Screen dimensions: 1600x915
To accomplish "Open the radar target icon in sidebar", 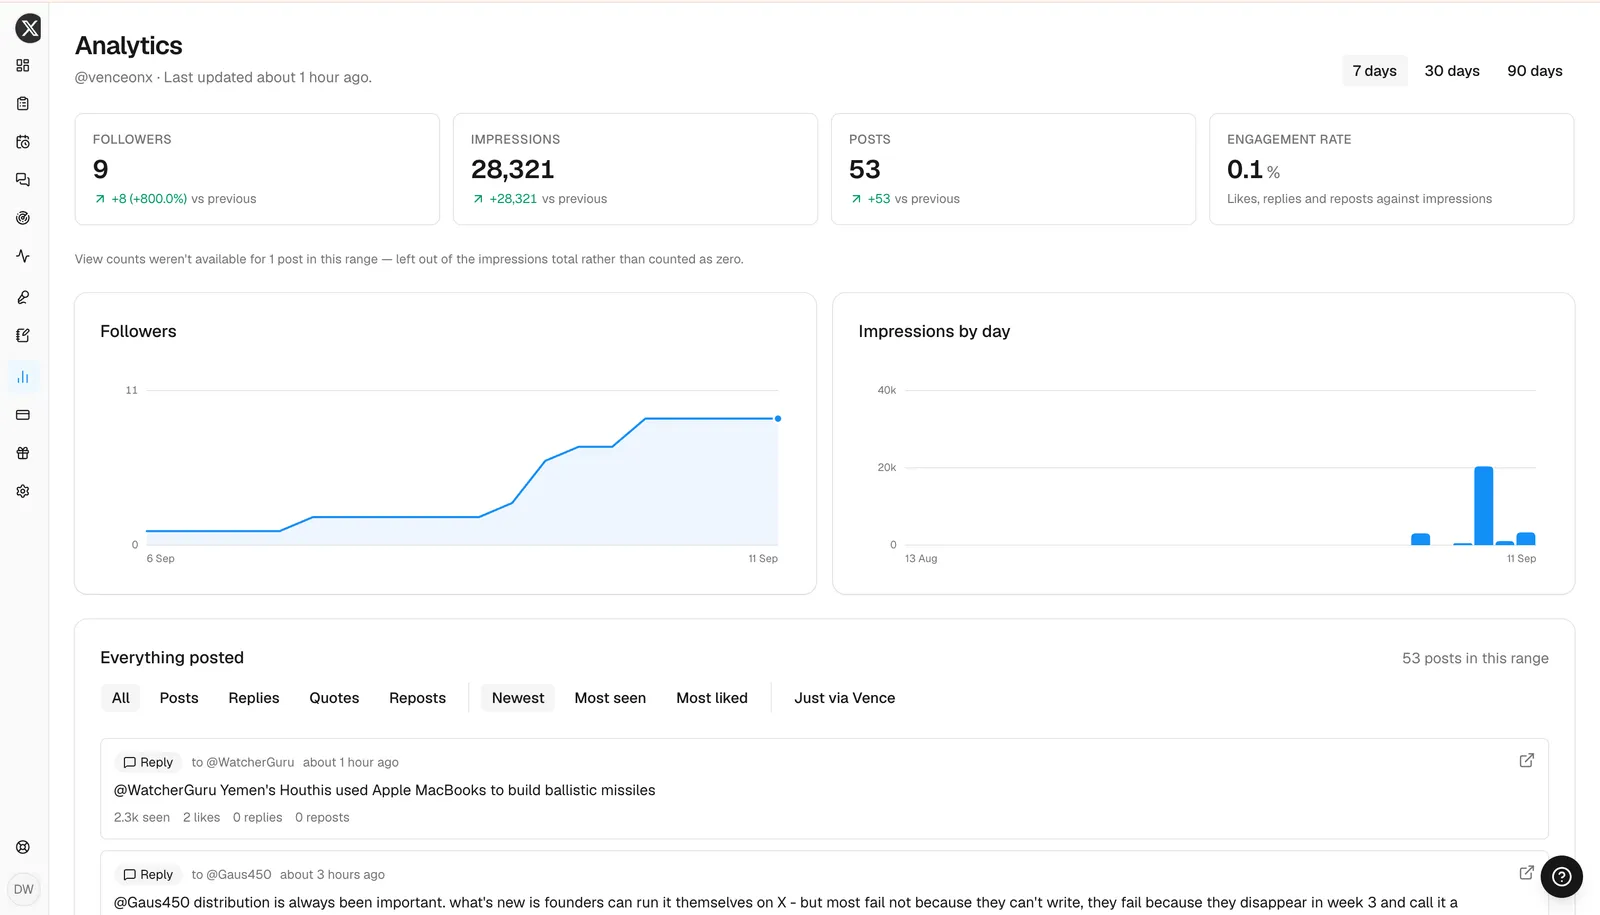I will (x=23, y=218).
